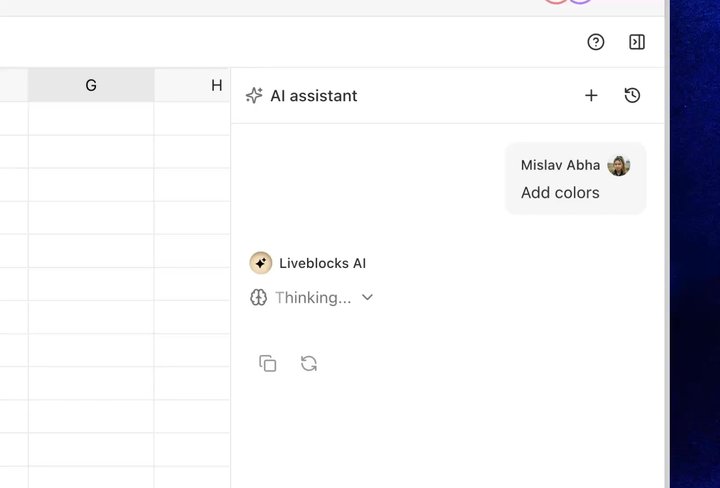Click the brain icon beside Thinking
Viewport: 720px width, 488px height.
click(259, 297)
